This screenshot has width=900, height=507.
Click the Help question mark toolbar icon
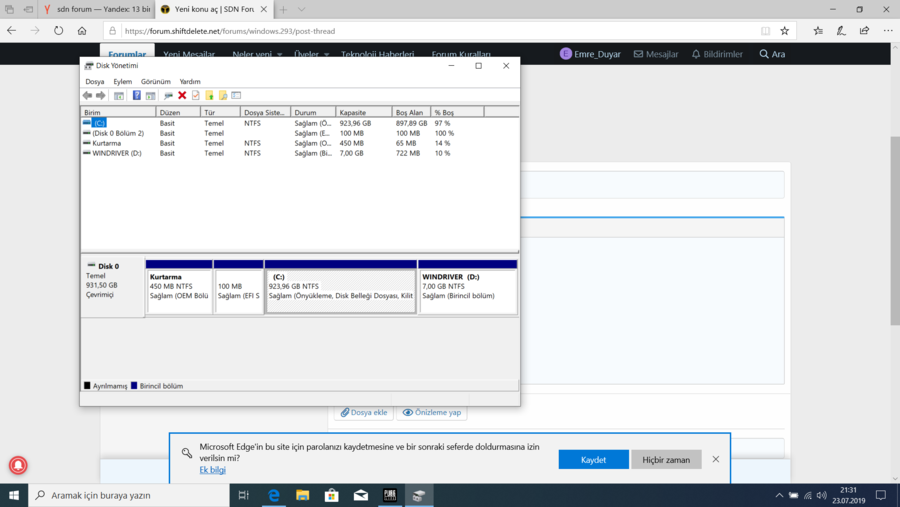(x=137, y=96)
